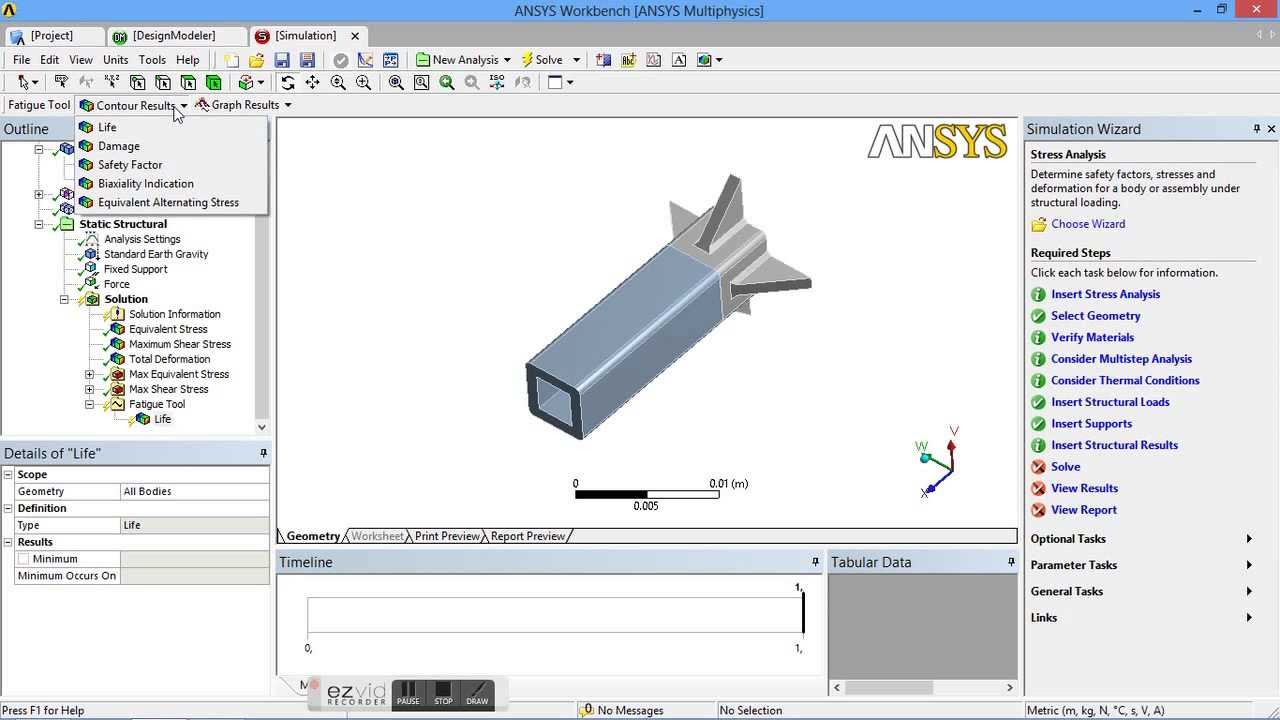Pin the Details of Life panel
Viewport: 1280px width, 720px height.
coord(263,453)
